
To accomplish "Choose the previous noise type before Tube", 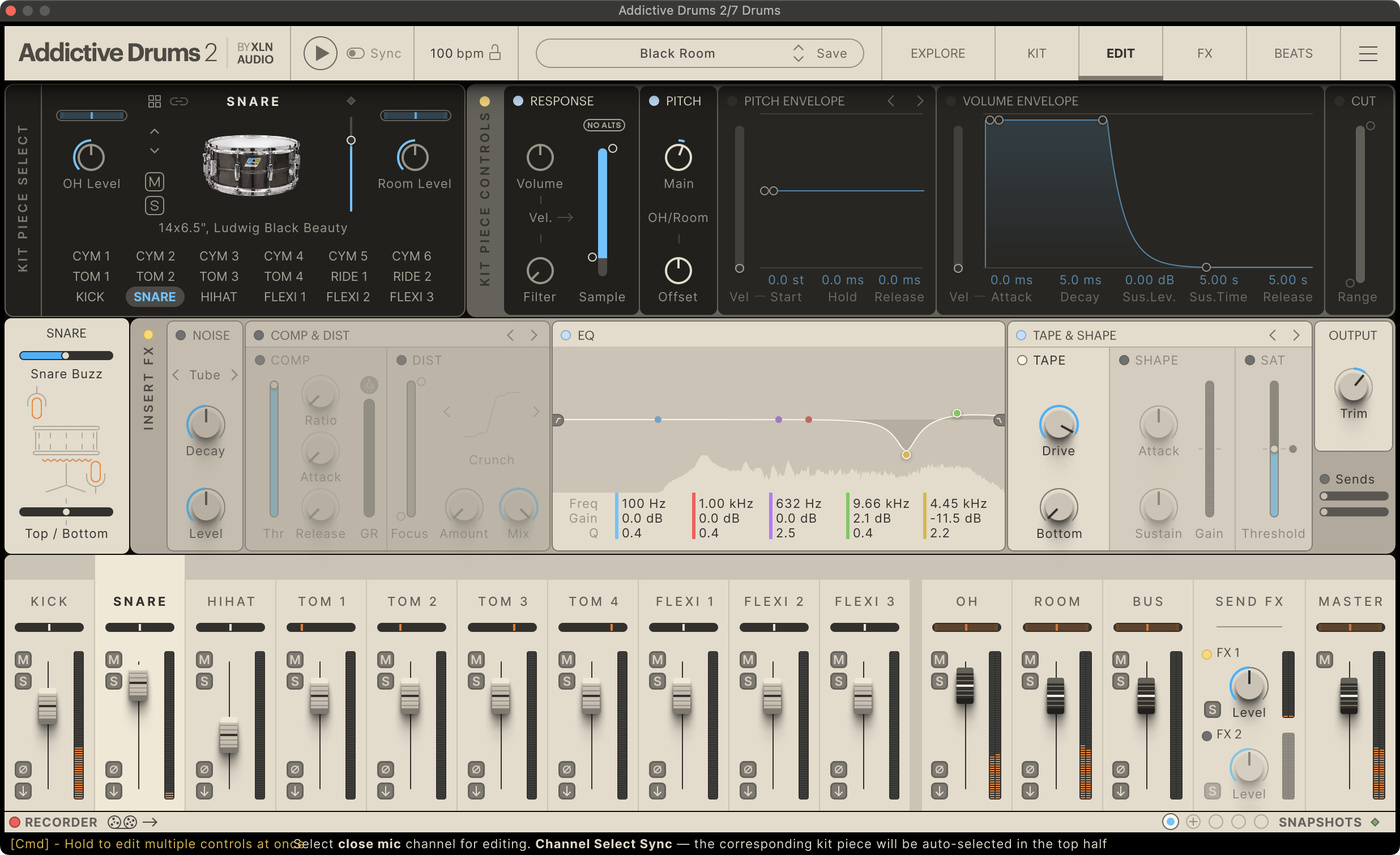I will tap(176, 375).
